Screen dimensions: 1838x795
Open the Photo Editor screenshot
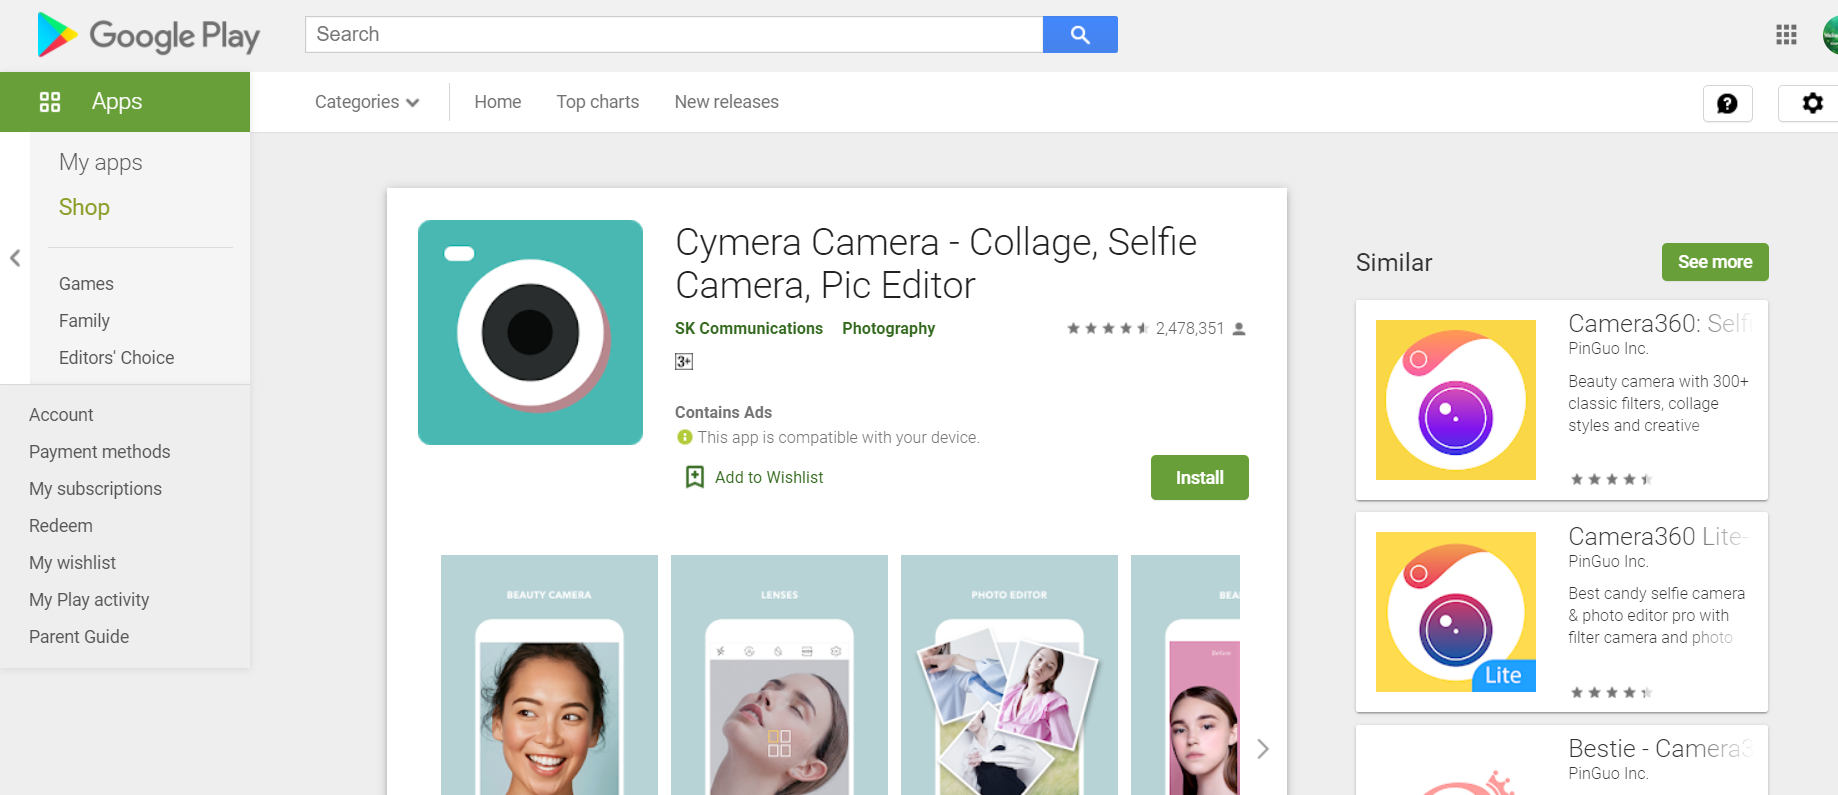coord(1009,675)
